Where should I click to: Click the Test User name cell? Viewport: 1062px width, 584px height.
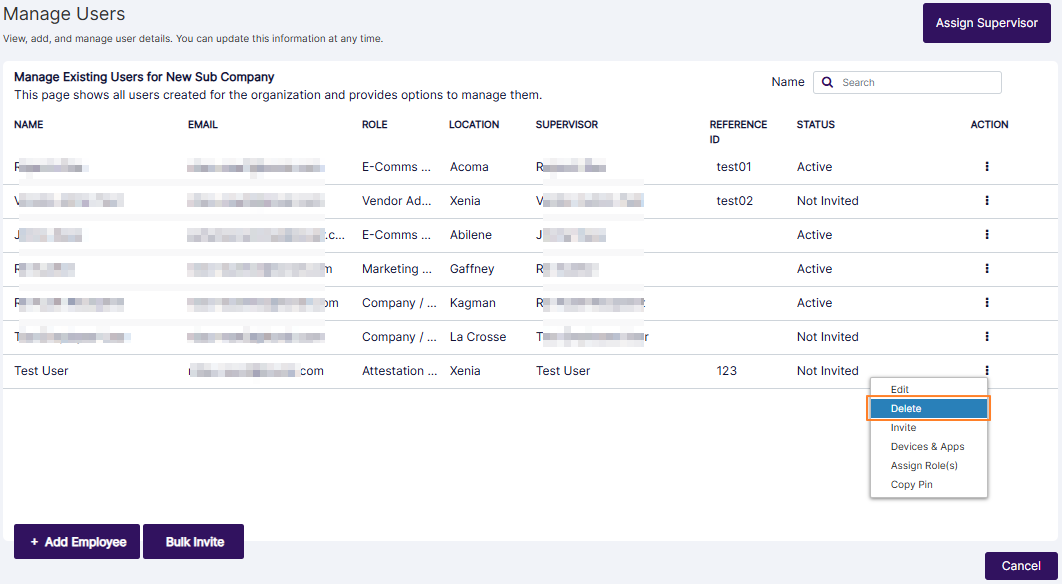pos(41,371)
